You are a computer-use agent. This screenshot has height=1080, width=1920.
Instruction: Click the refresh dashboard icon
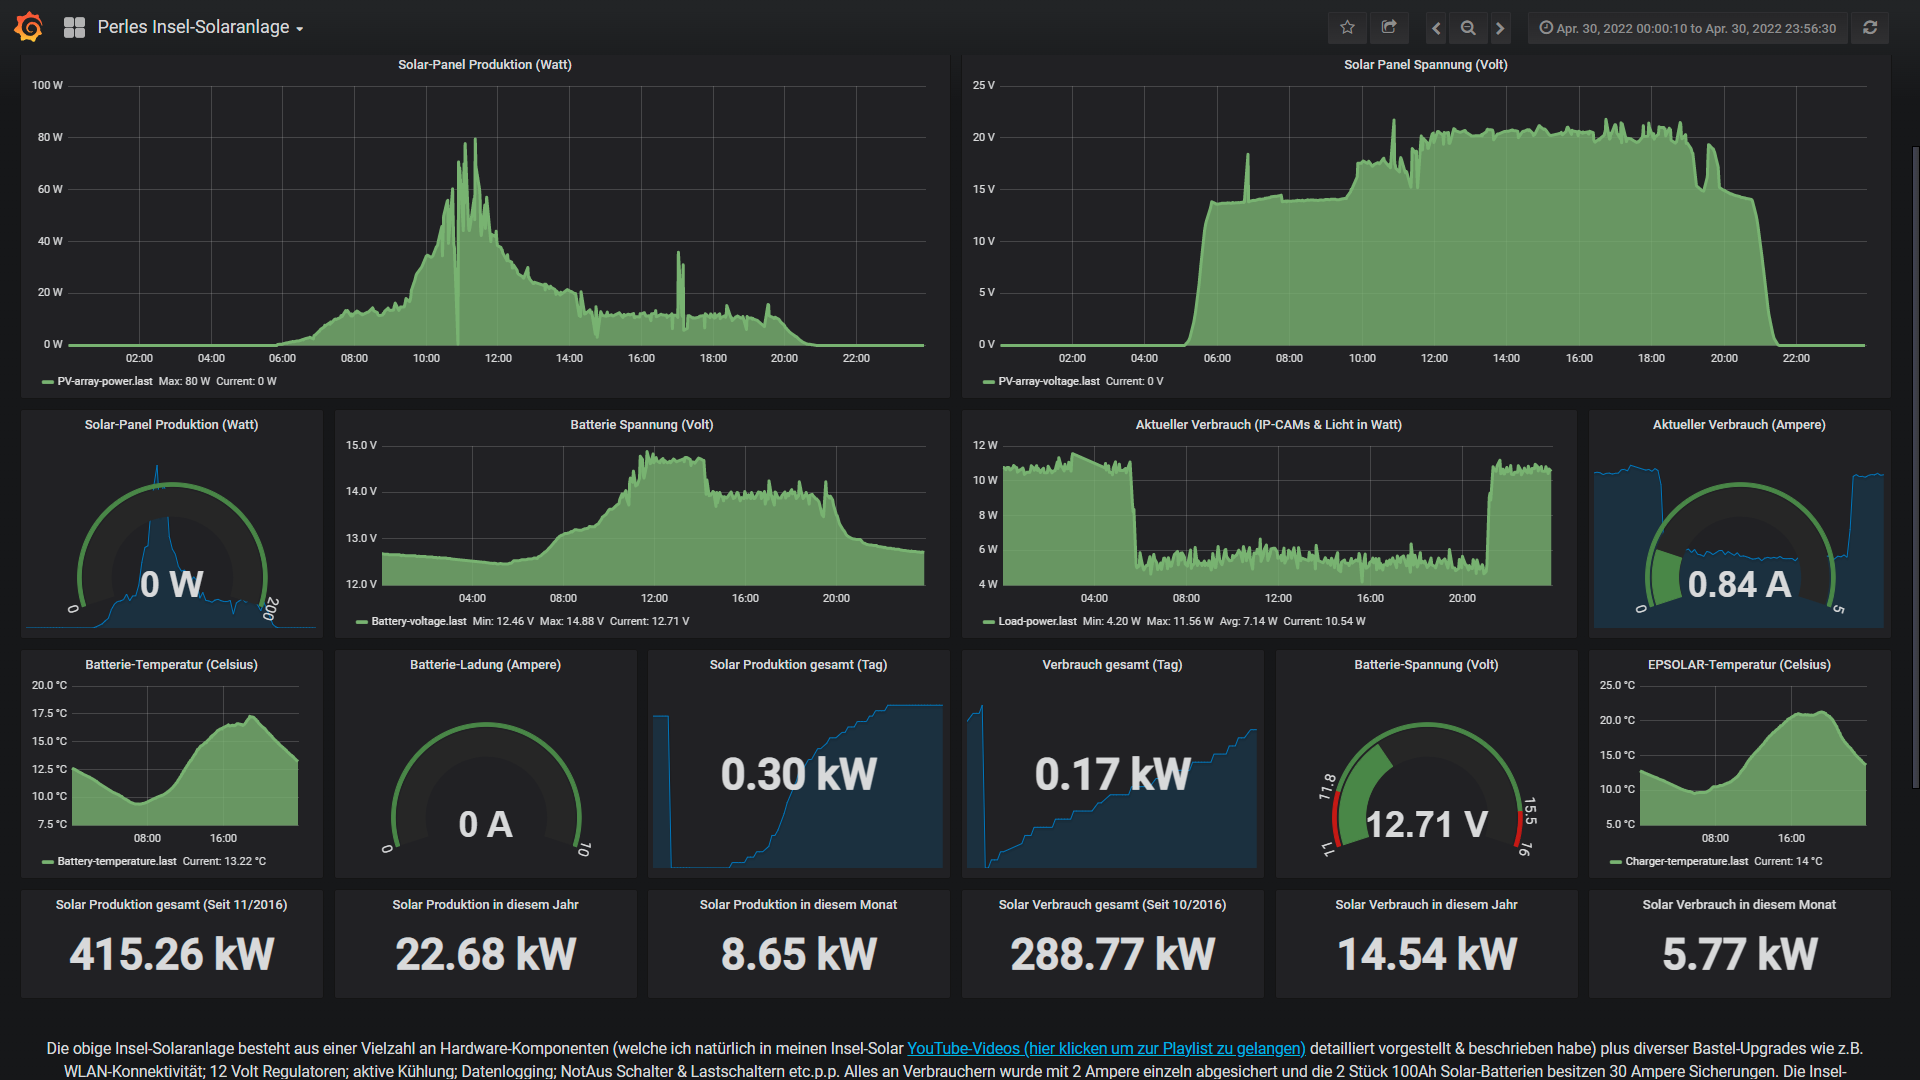[1870, 28]
